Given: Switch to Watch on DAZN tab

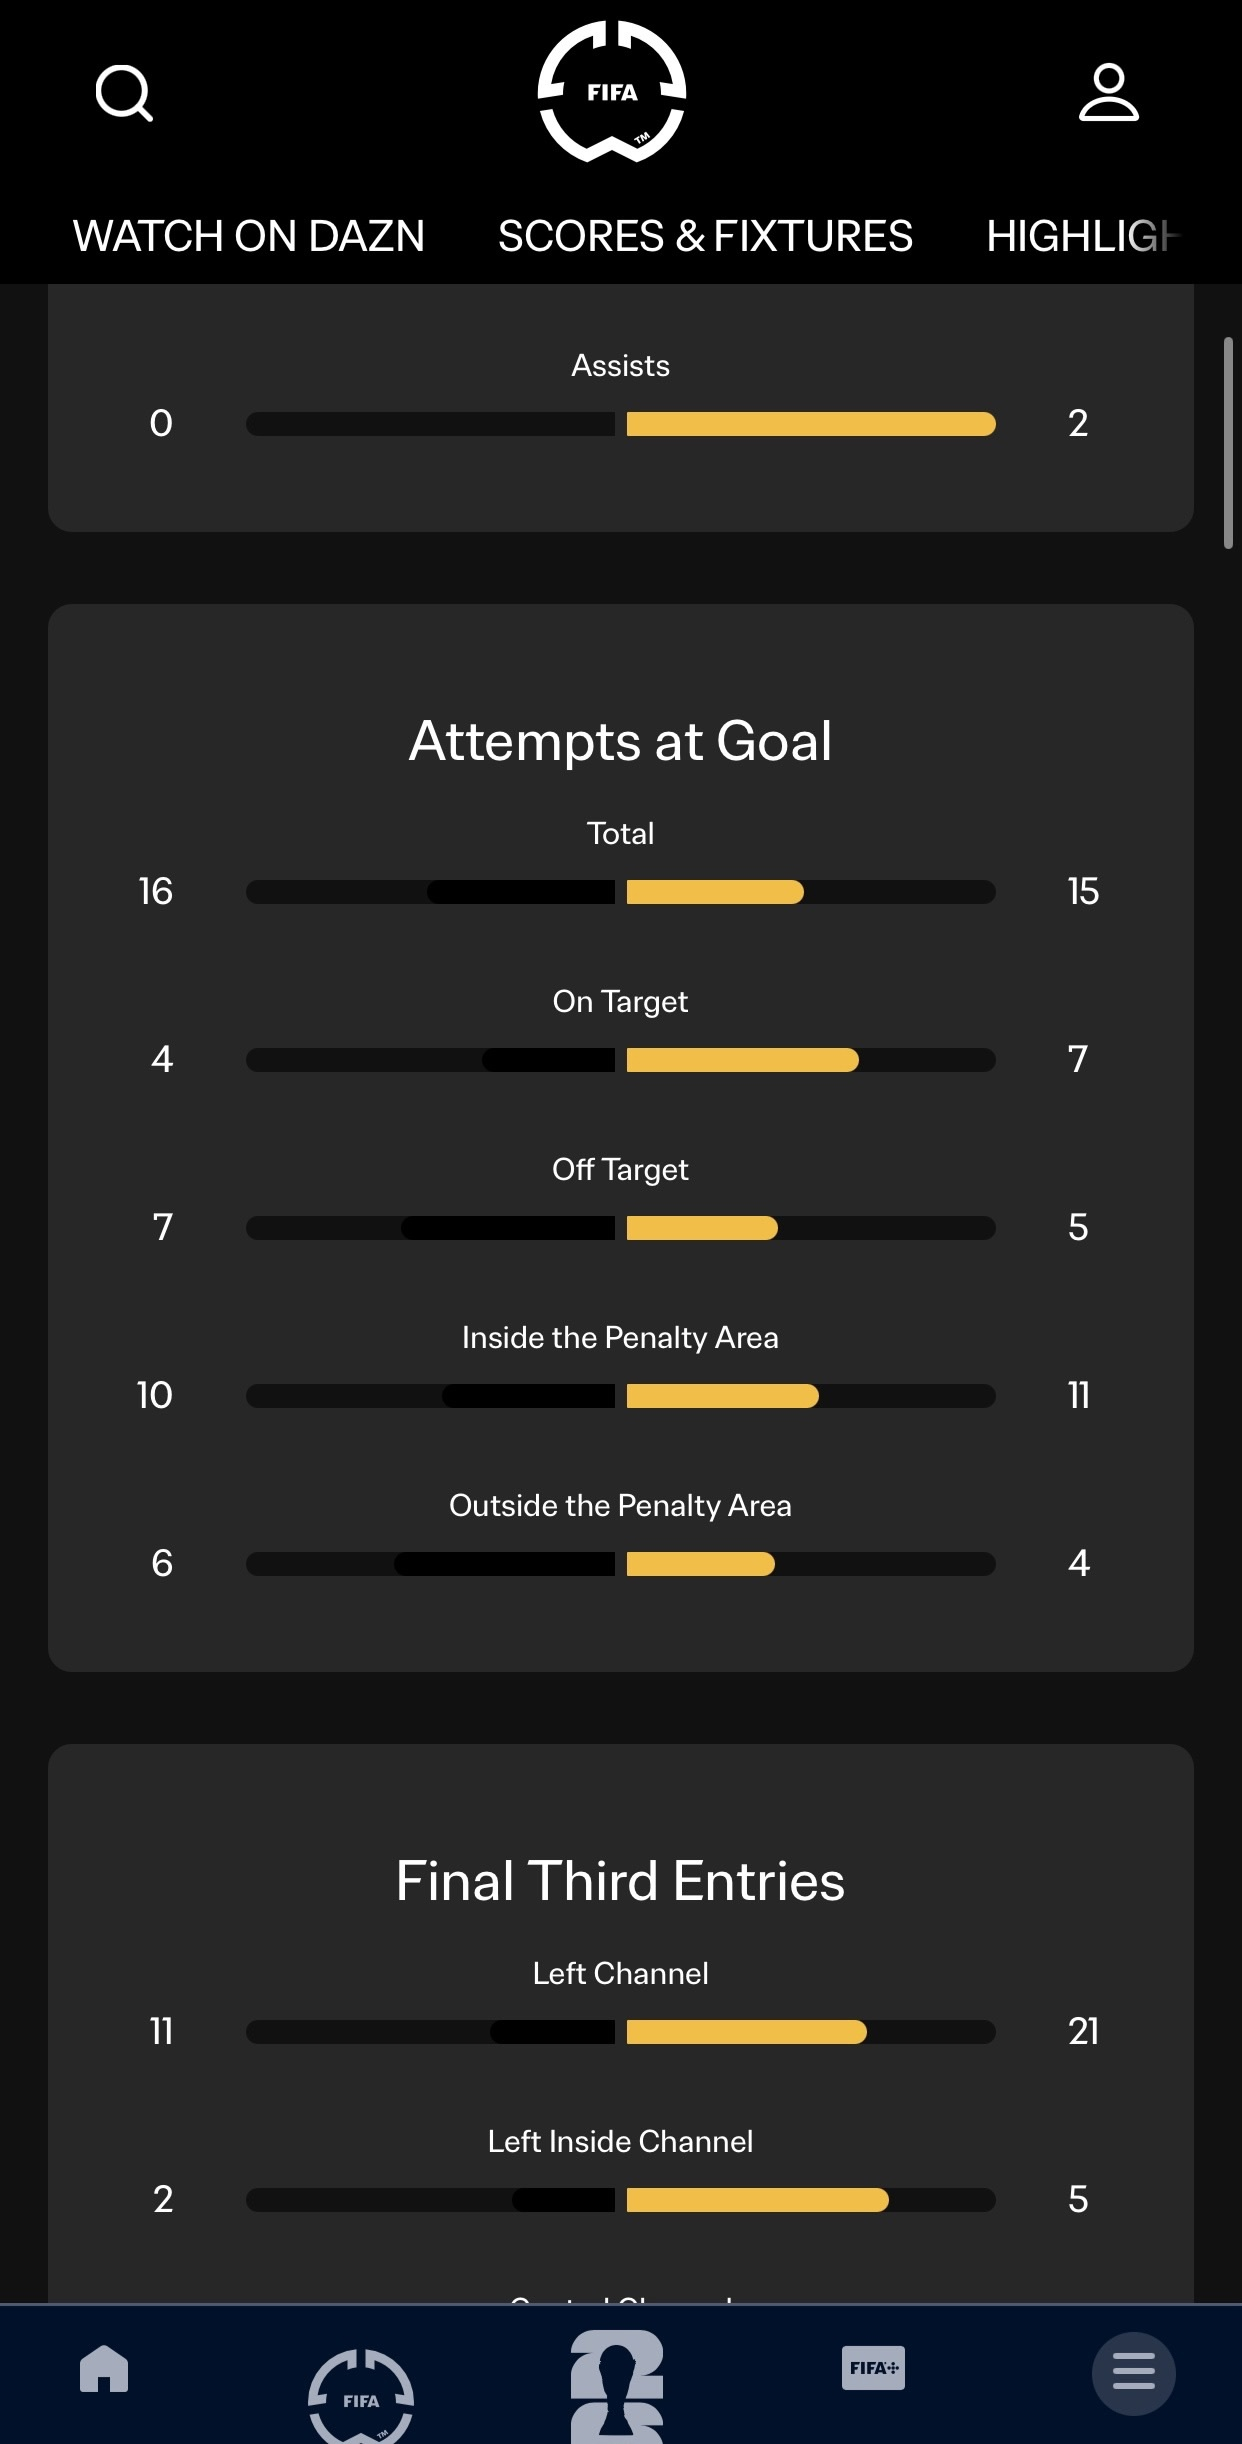Looking at the screenshot, I should click(249, 237).
